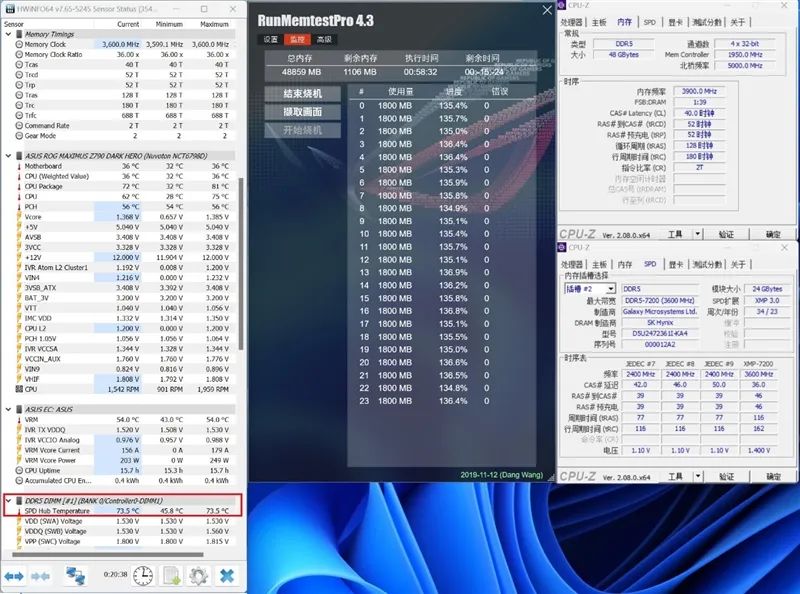
Task: Click 工具 button in upper CPU-Z window
Action: click(675, 234)
